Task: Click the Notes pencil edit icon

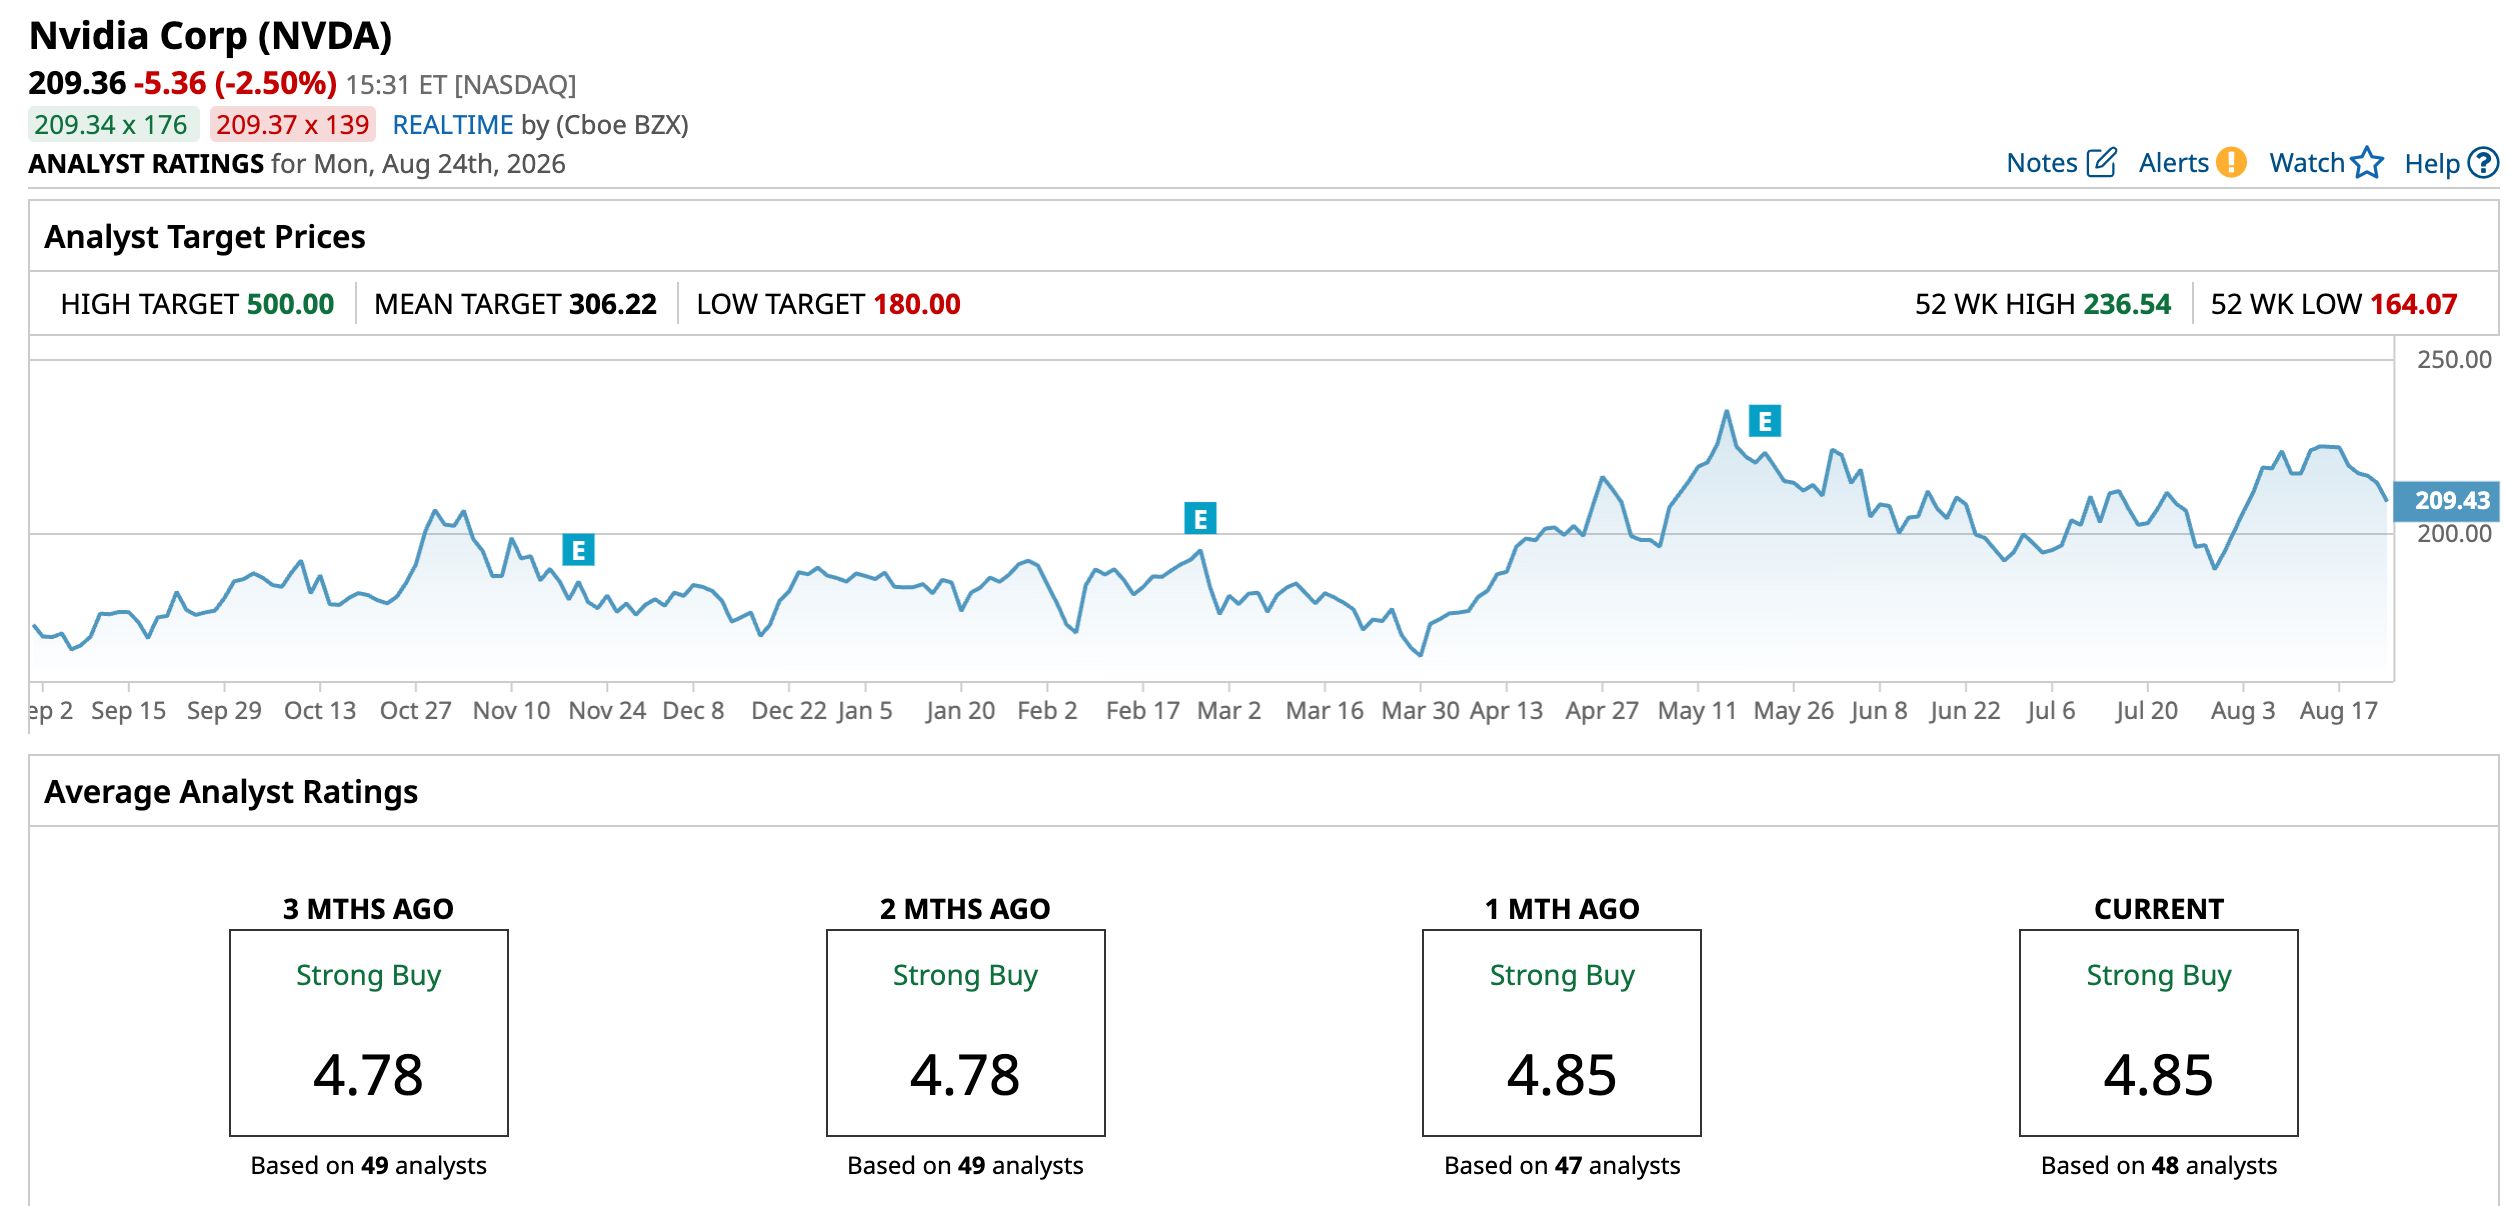Action: click(x=2101, y=162)
